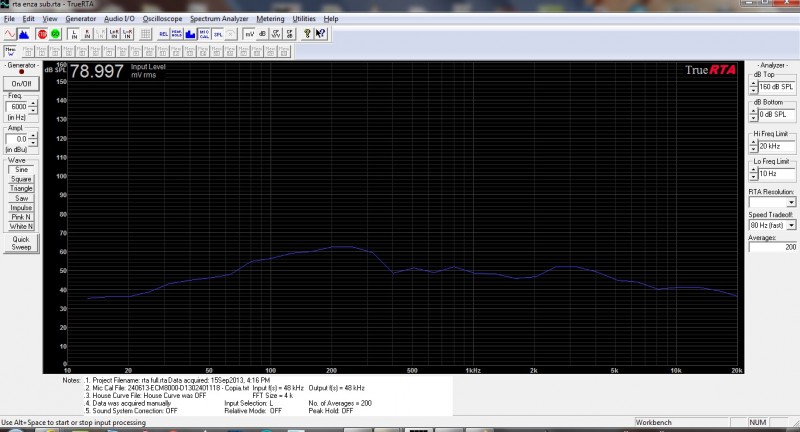800x432 pixels.
Task: Select the L+R IN input toolbar icon
Action: pyautogui.click(x=114, y=34)
